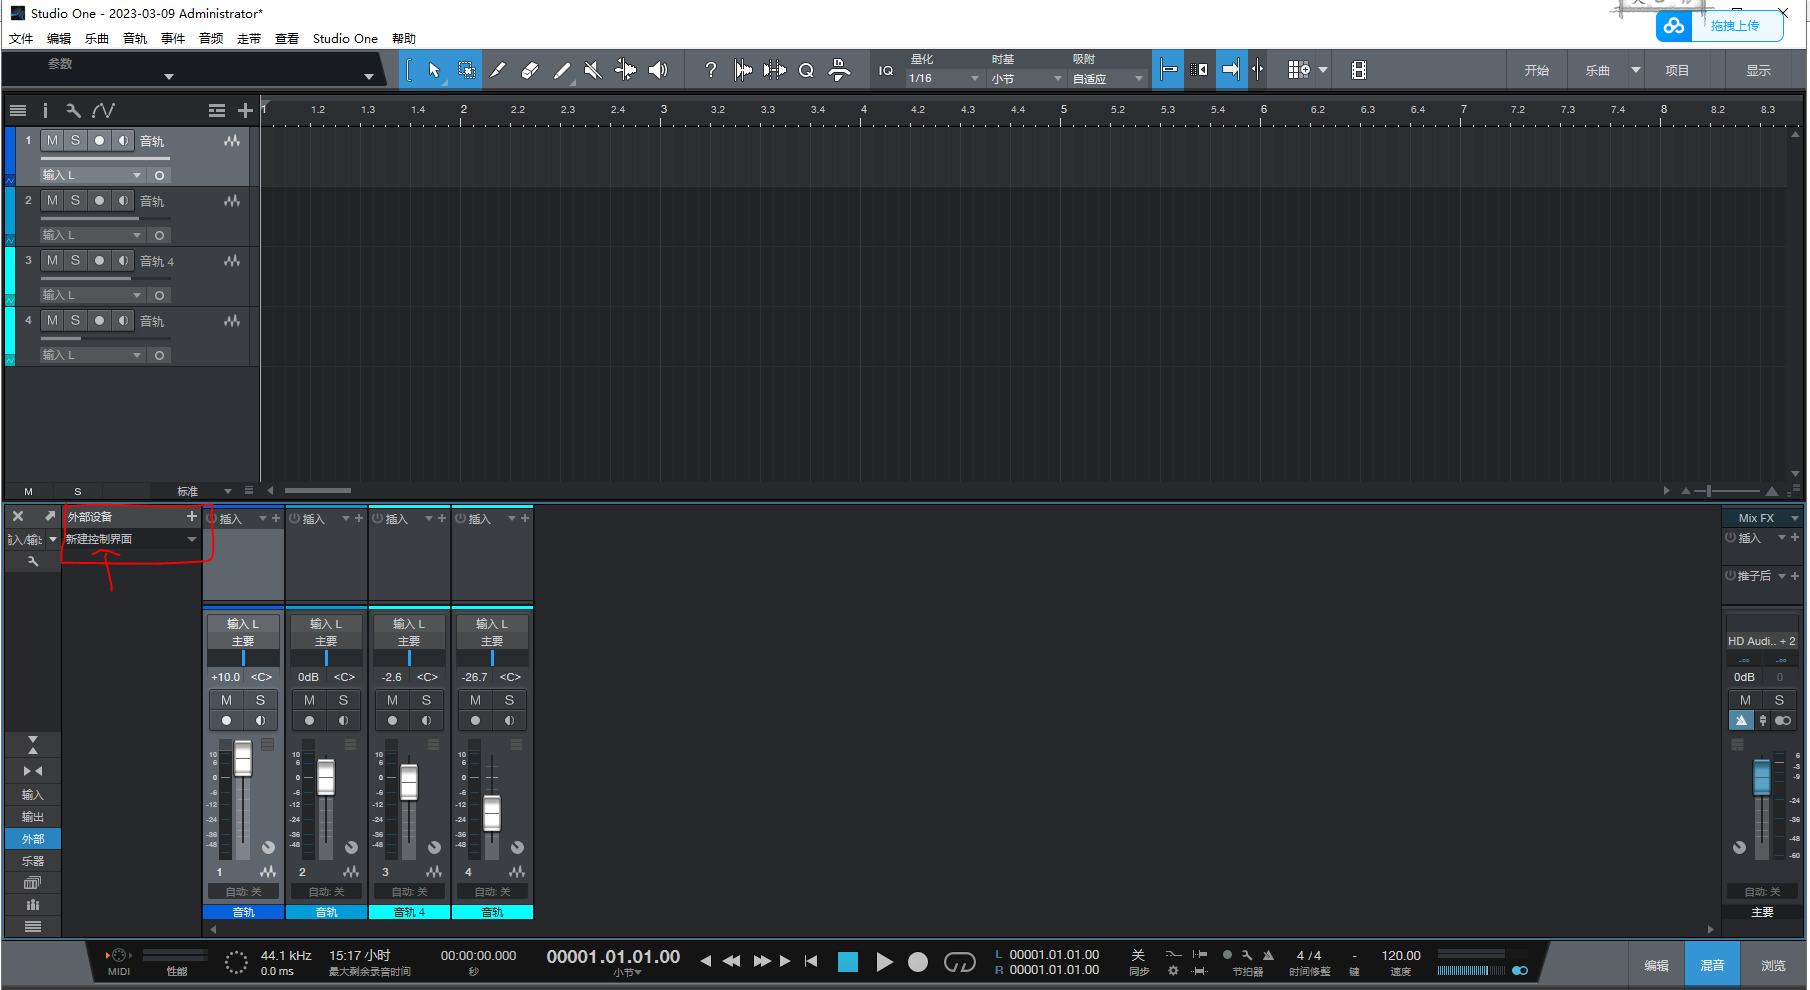Solo track 2 in track list
This screenshot has width=1810, height=990.
click(x=75, y=201)
